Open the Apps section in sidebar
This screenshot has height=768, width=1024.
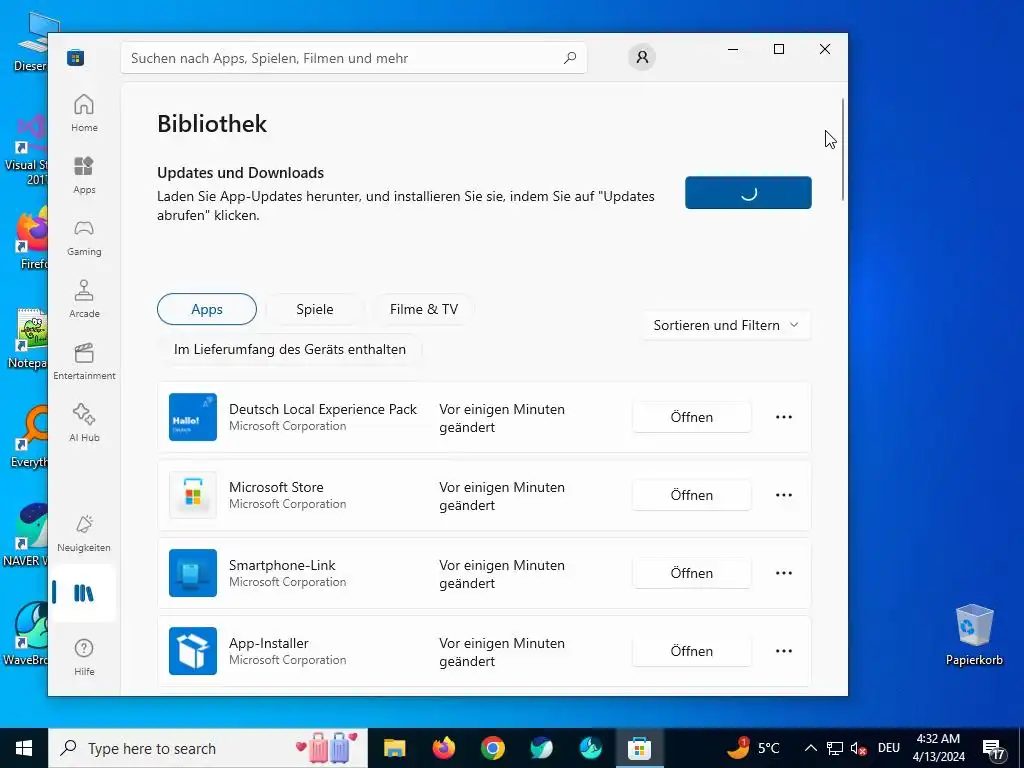click(84, 175)
